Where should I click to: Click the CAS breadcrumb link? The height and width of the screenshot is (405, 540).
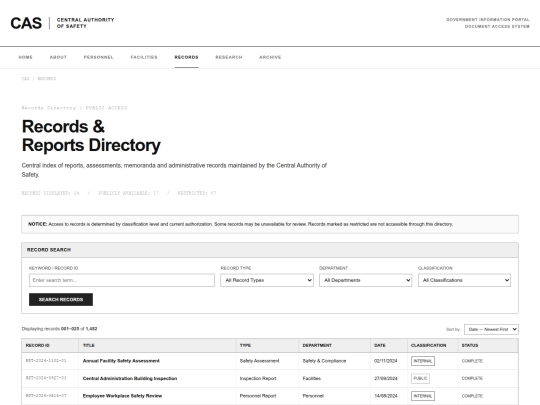coord(25,79)
